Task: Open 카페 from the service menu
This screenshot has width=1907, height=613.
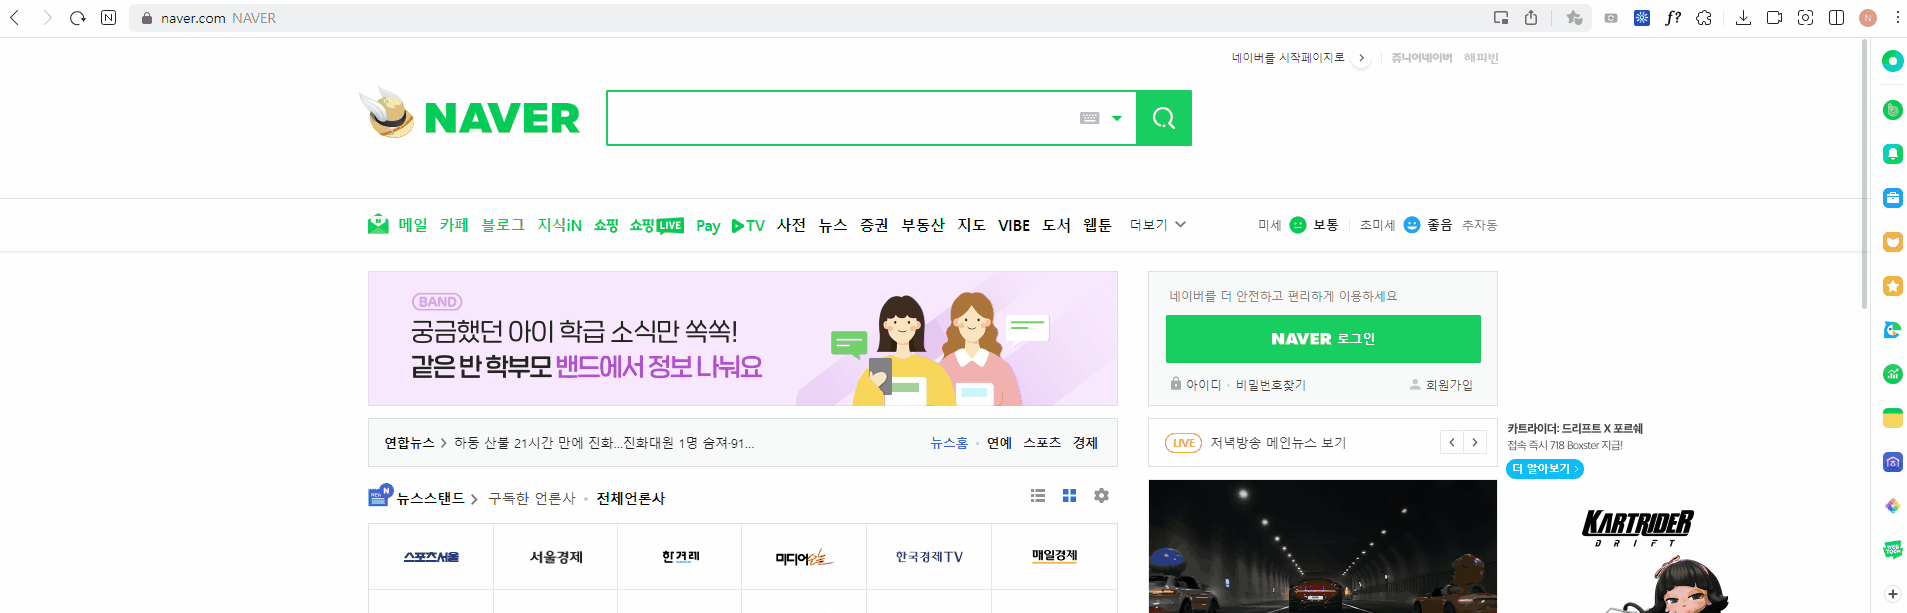Action: tap(454, 225)
